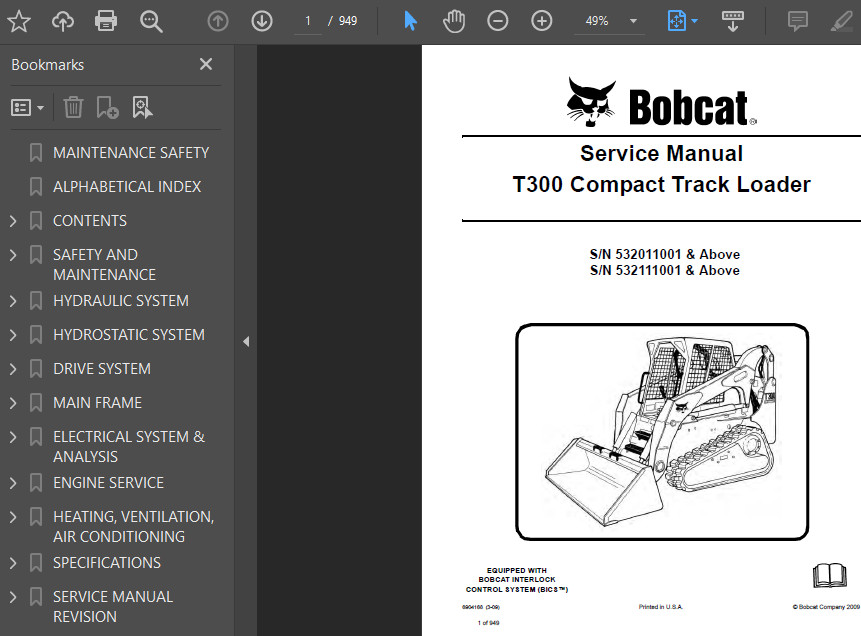Select the highlight pen tool

point(841,21)
